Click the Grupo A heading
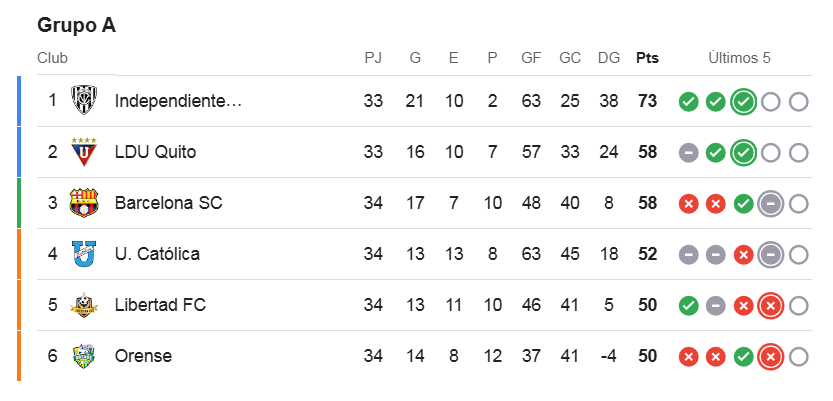 point(77,25)
